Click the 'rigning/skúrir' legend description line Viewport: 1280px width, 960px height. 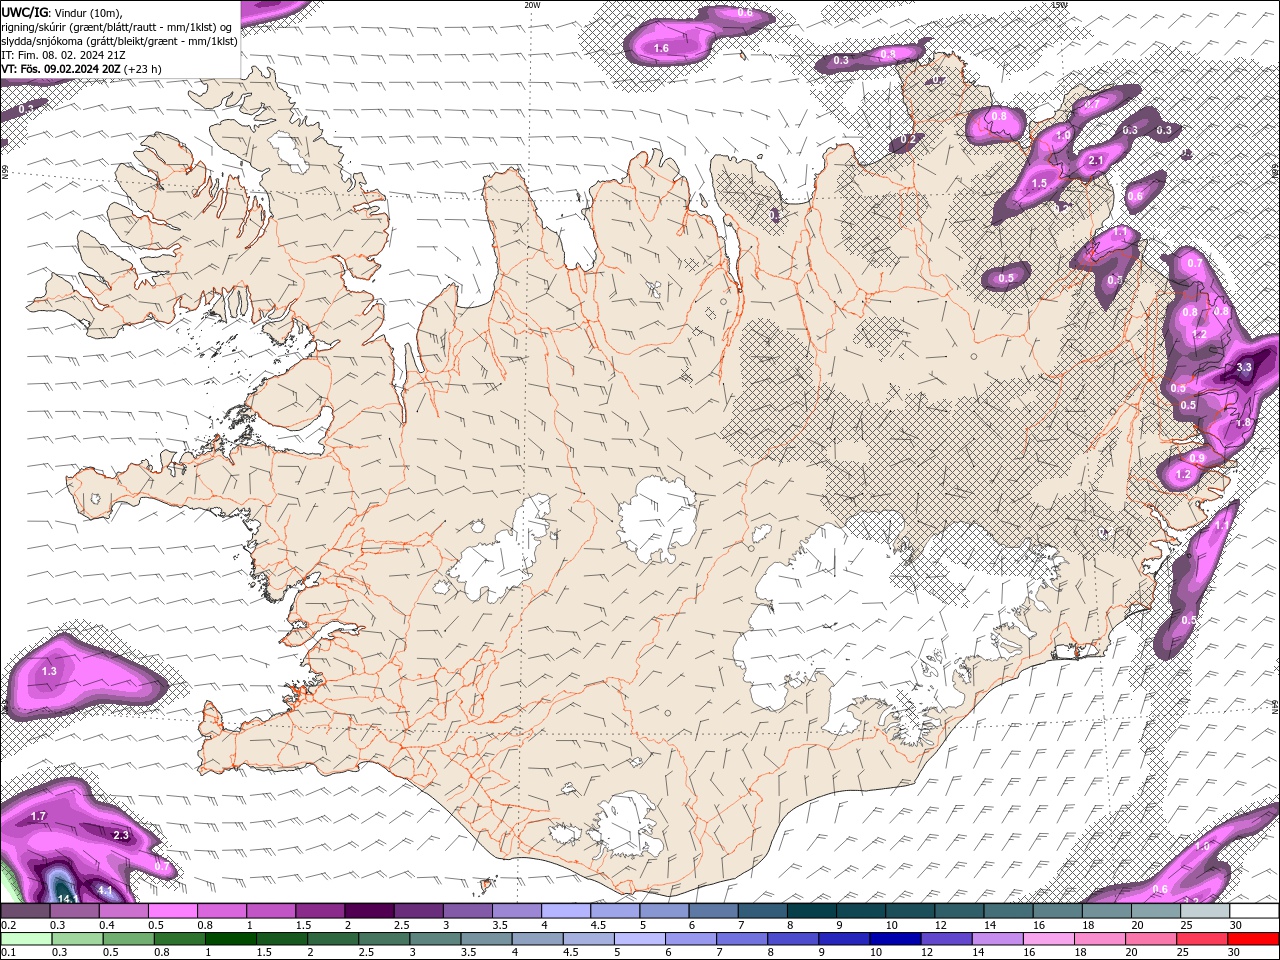pyautogui.click(x=117, y=26)
